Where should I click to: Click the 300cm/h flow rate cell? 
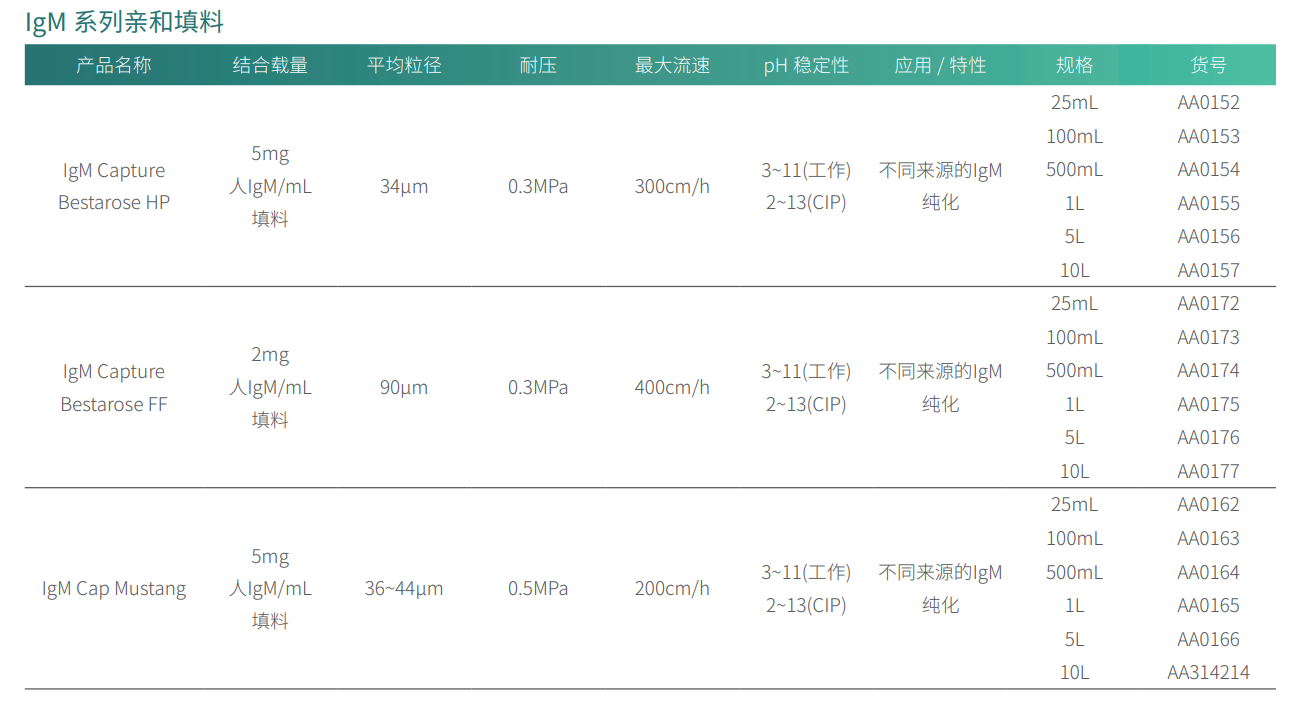click(x=672, y=186)
